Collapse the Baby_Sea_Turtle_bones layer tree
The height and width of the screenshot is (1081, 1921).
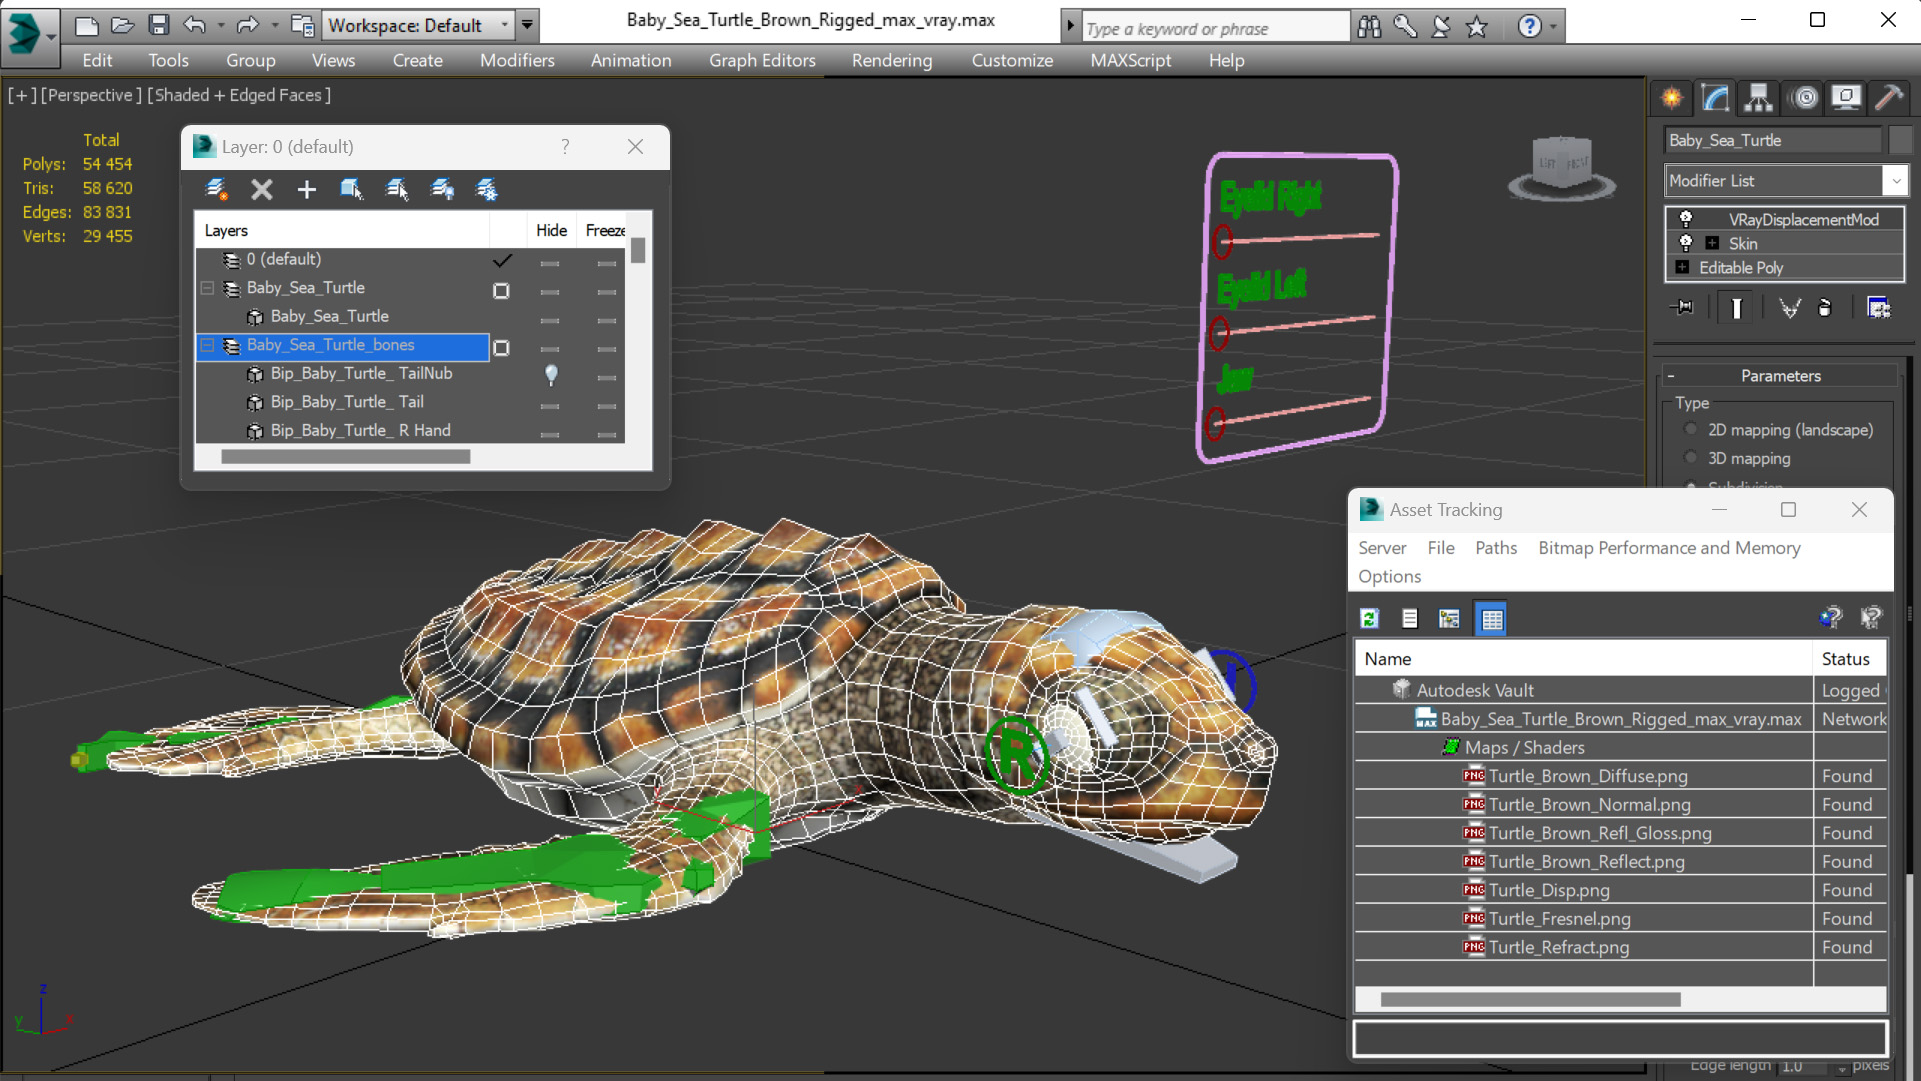tap(207, 345)
